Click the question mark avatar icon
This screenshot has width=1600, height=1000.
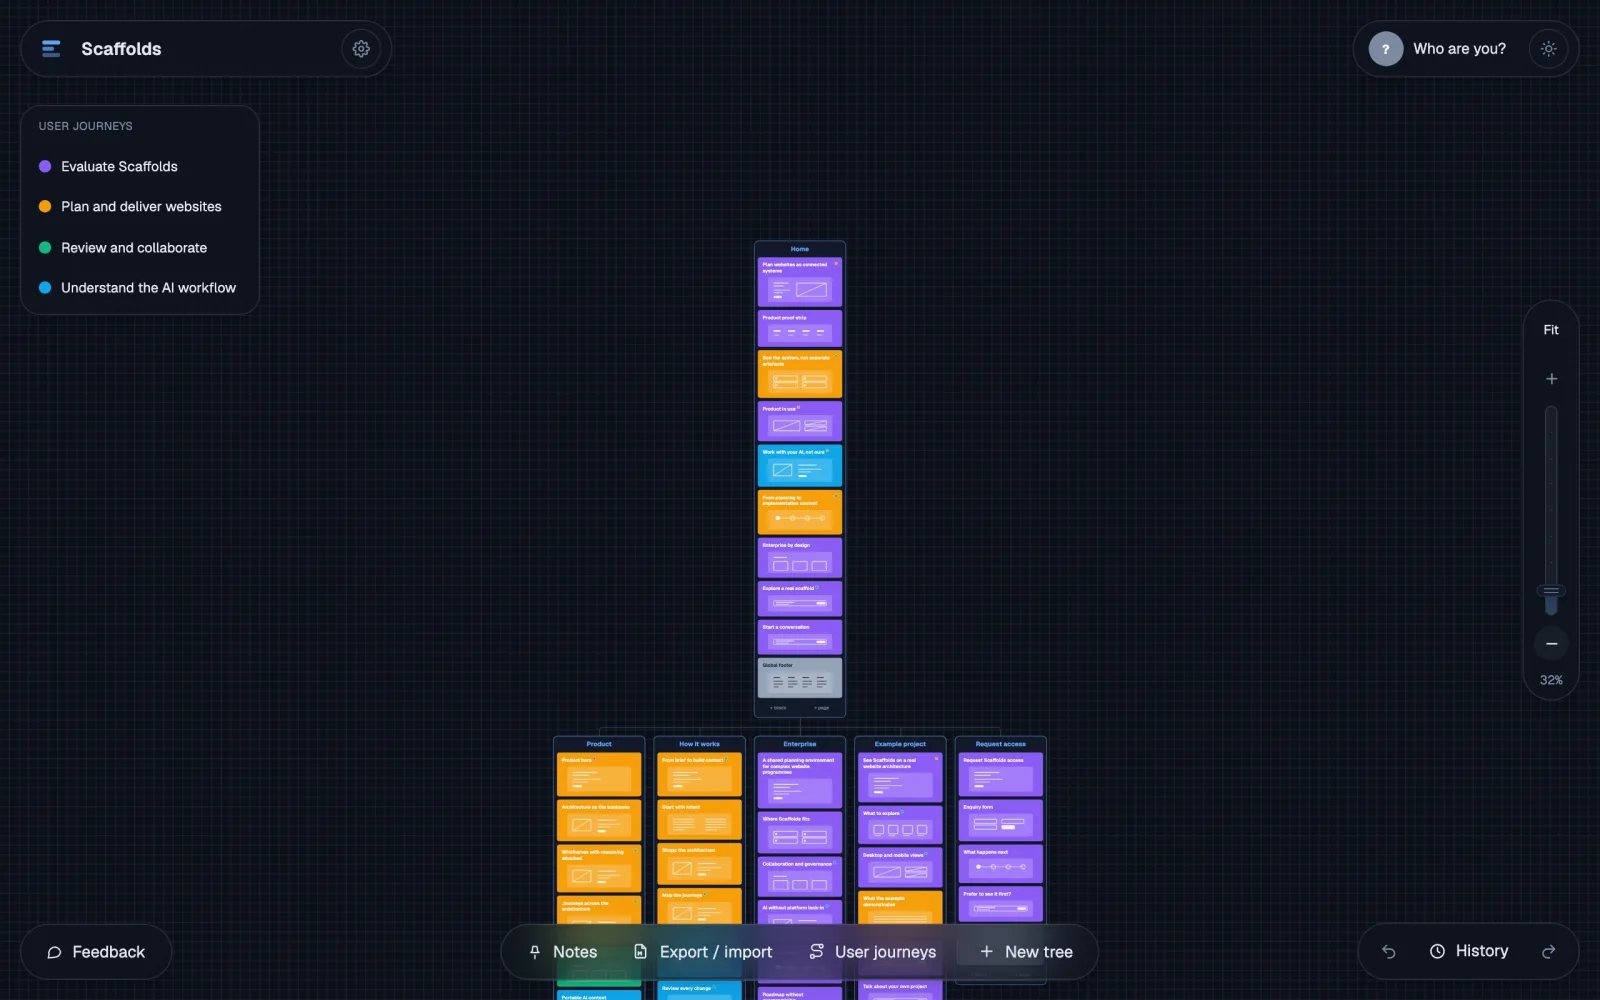(1385, 48)
